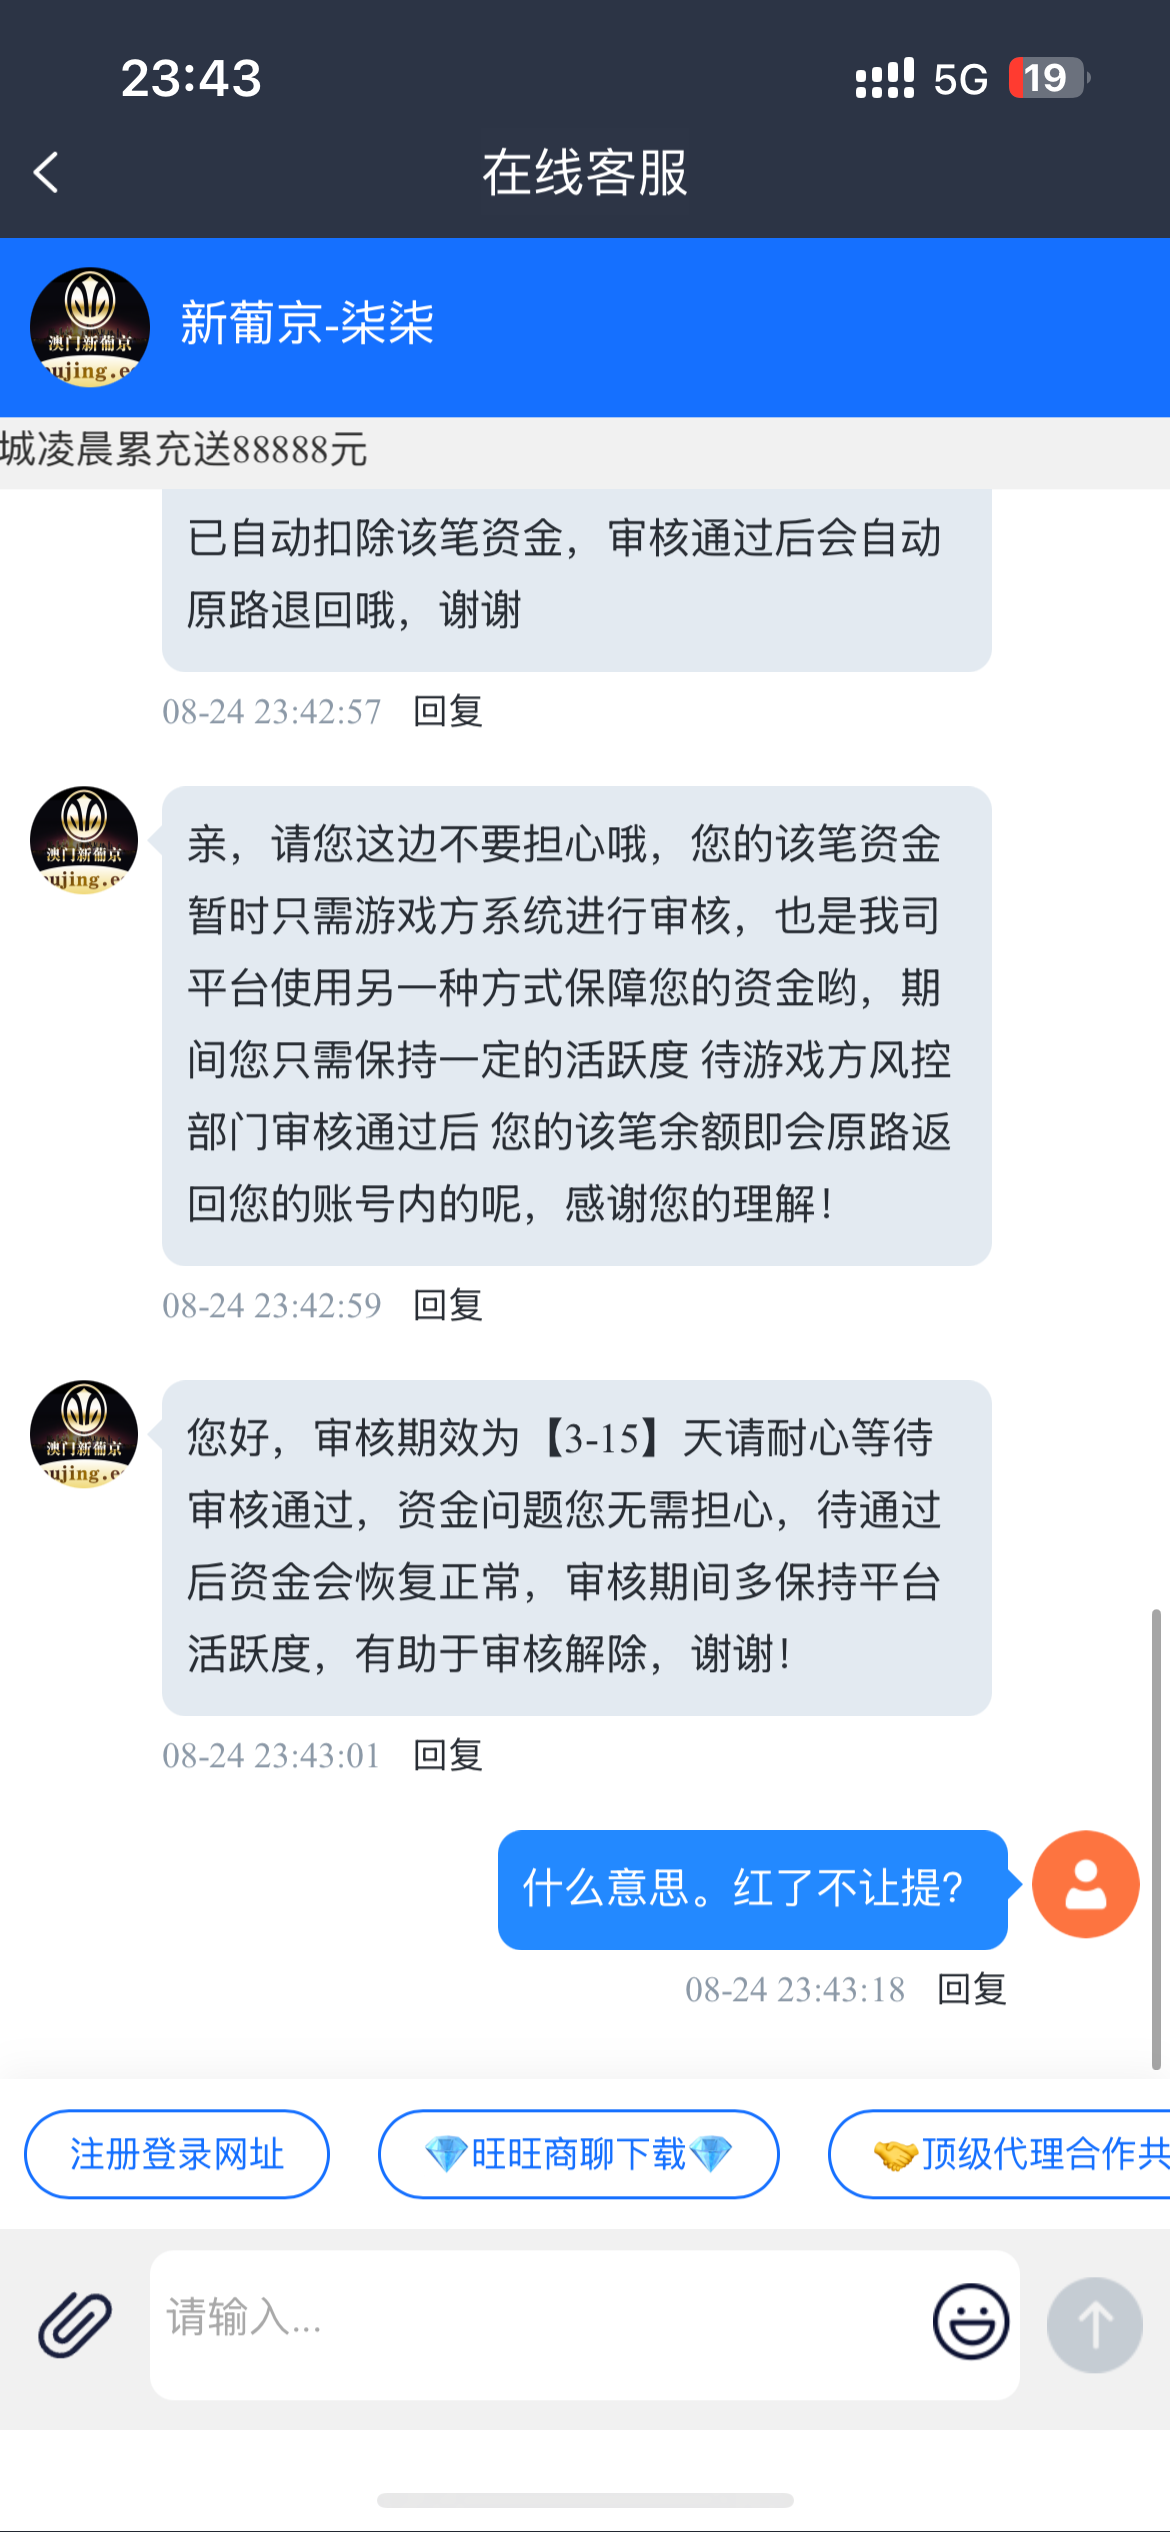Open the paperclip attachment icon

point(75,2324)
